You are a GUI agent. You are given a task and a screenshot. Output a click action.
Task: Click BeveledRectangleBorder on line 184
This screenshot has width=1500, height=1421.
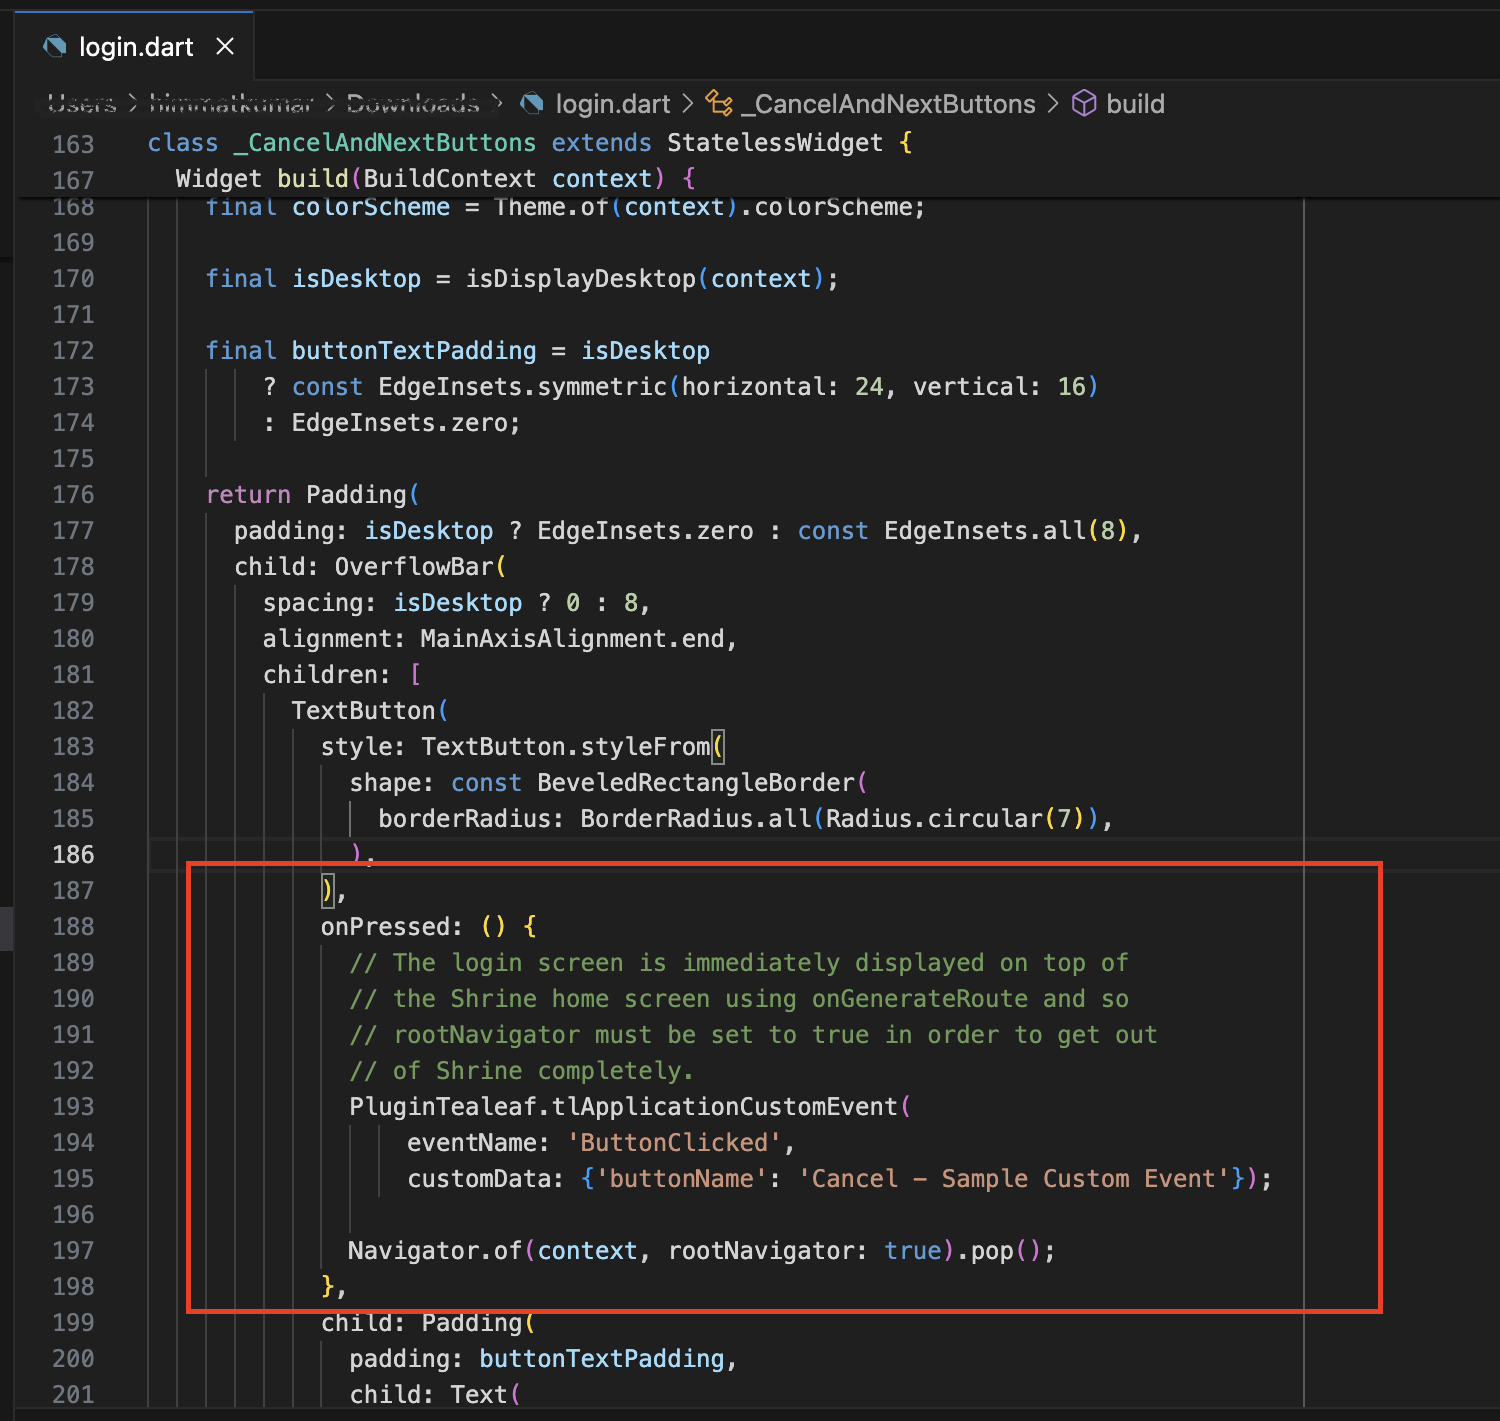point(695,783)
